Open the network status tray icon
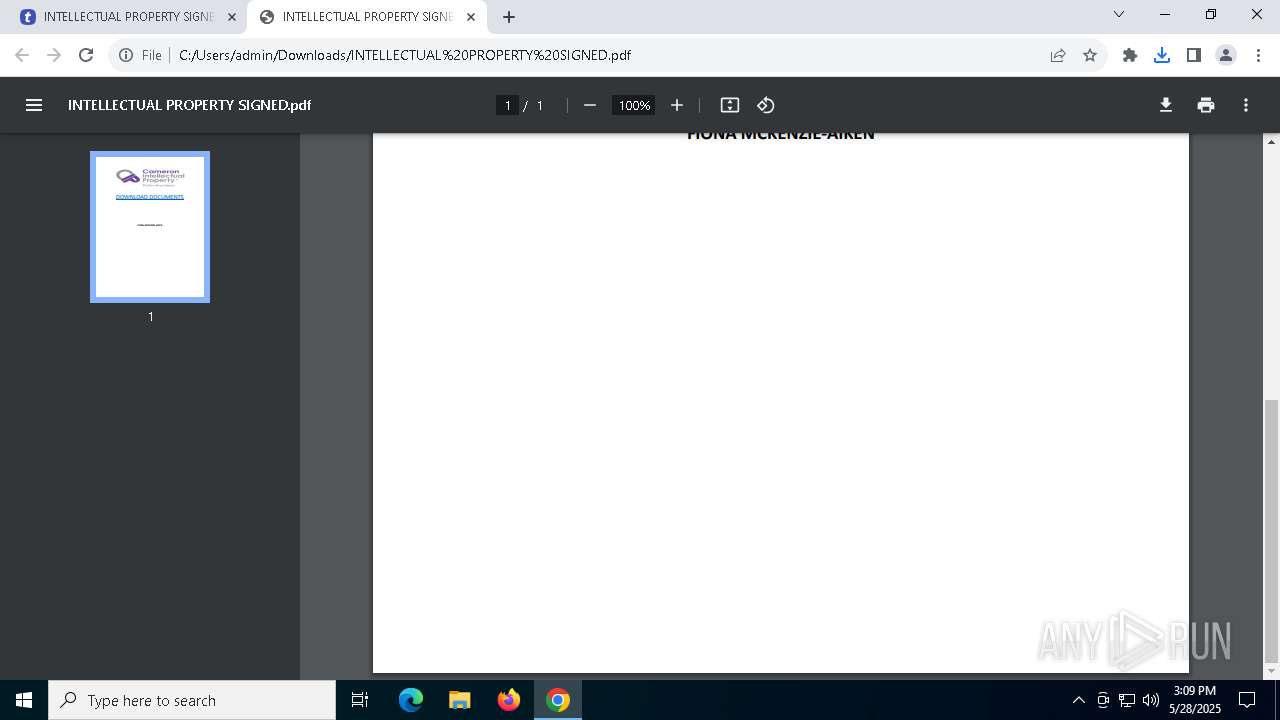The height and width of the screenshot is (720, 1280). coord(1127,700)
